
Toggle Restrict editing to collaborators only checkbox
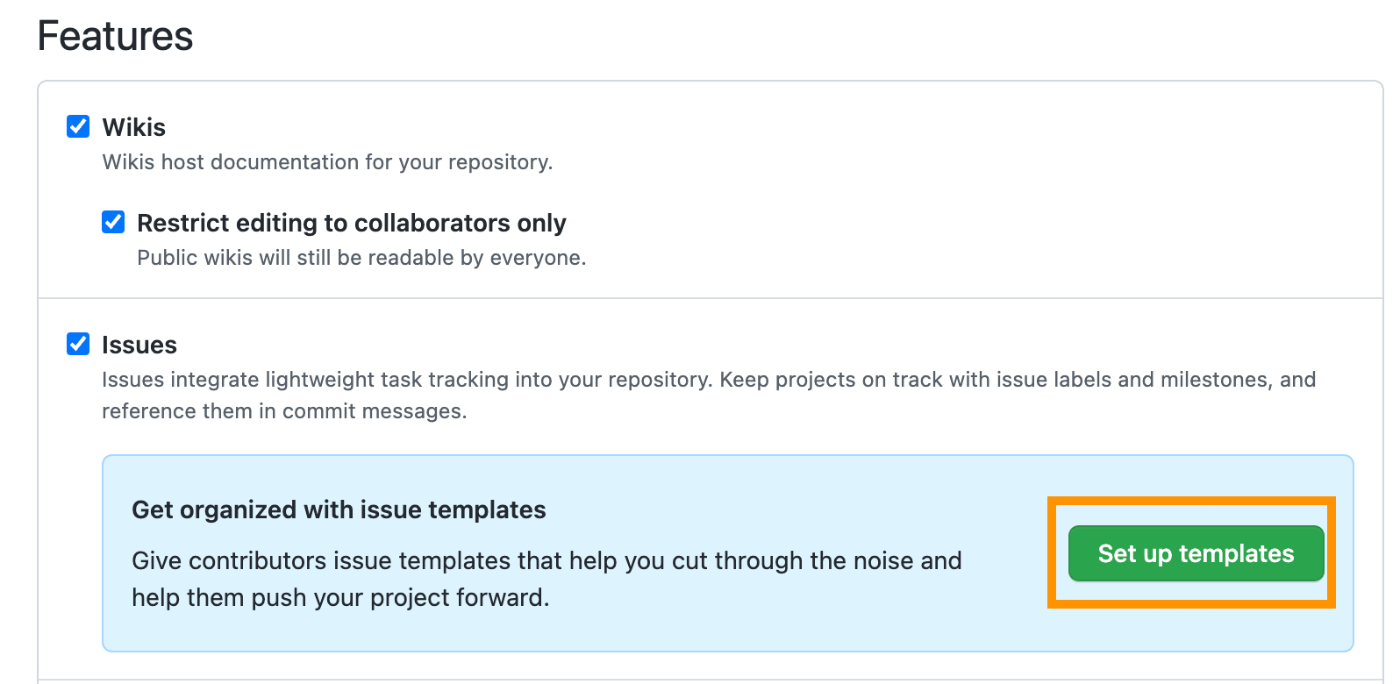tap(113, 222)
